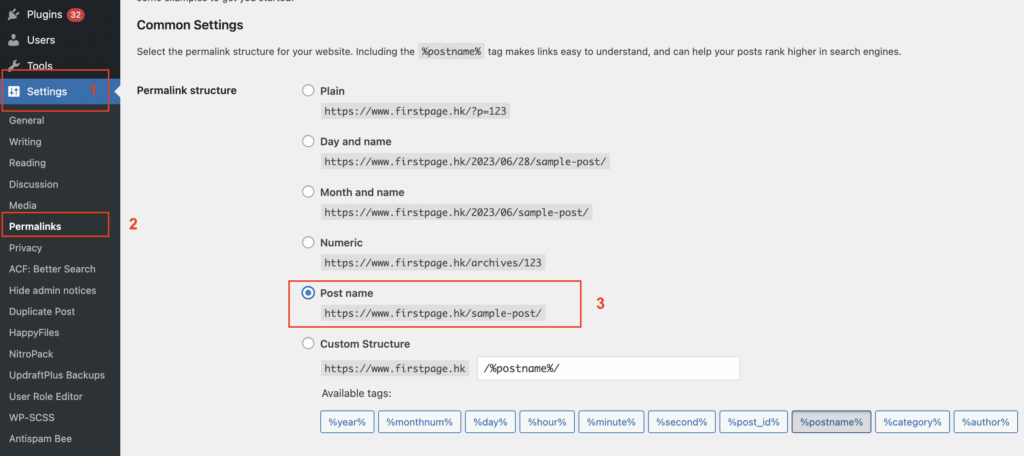
Task: Select the Custom Structure radio button
Action: pos(308,344)
